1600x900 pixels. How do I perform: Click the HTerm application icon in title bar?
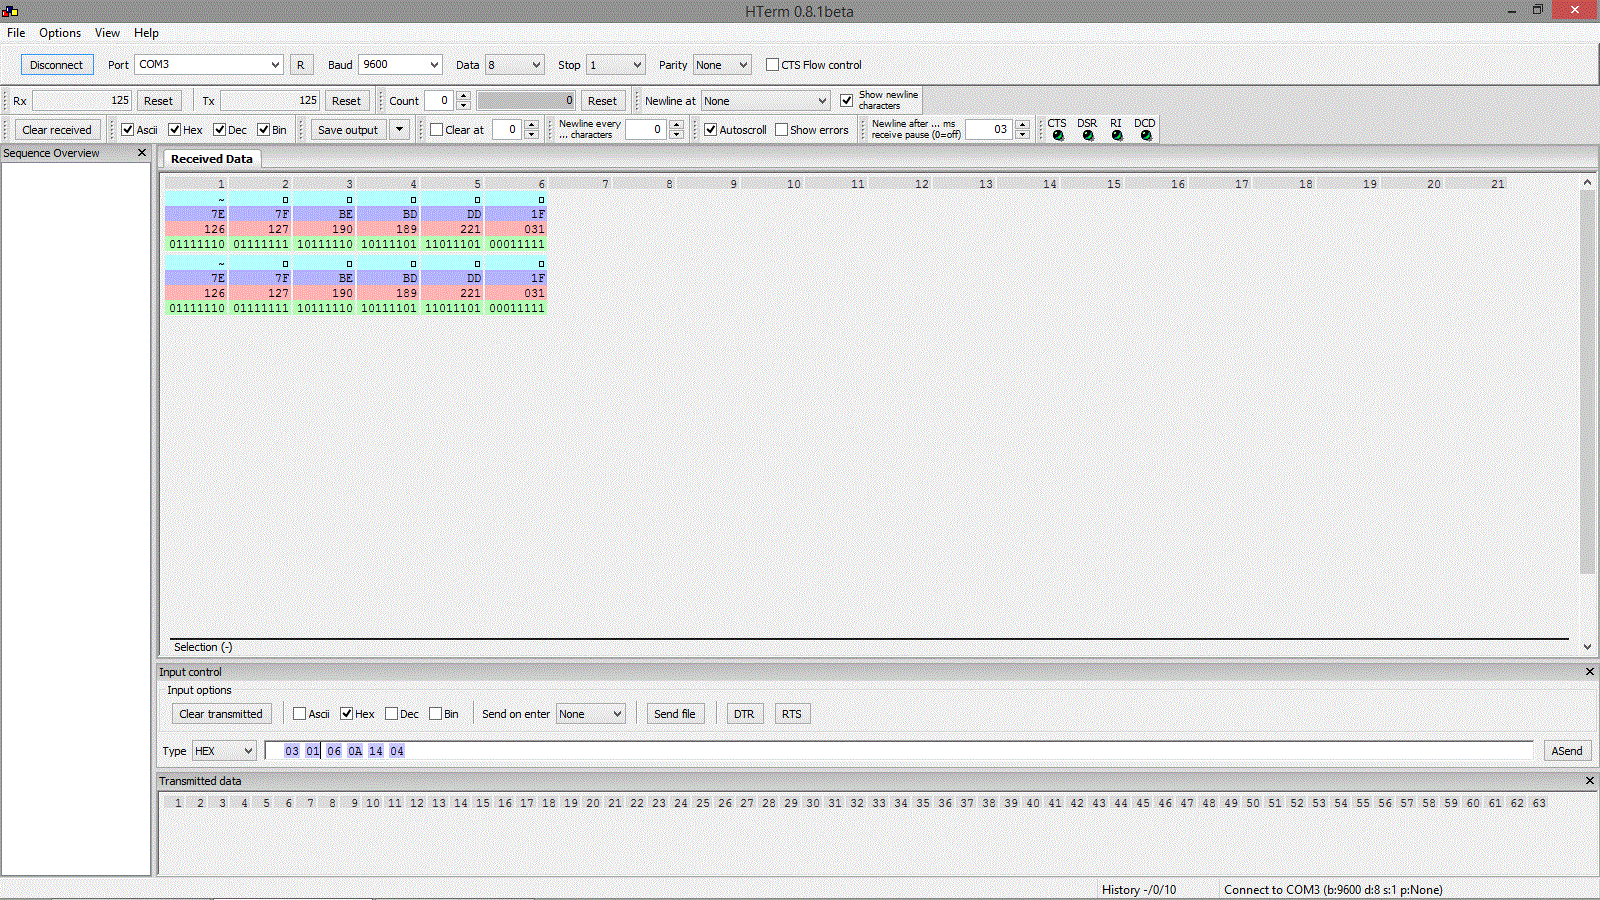click(10, 11)
